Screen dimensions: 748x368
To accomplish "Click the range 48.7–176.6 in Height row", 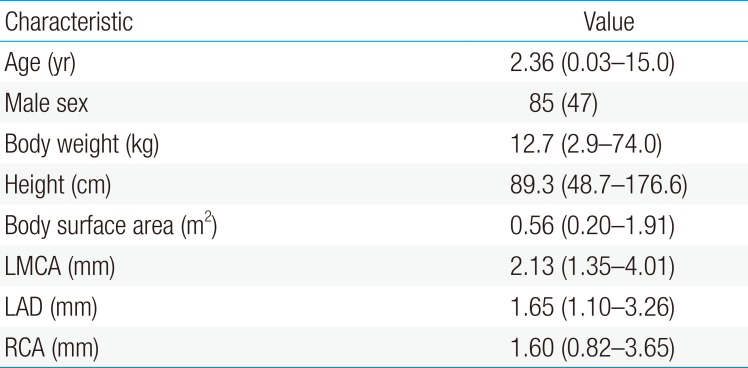I will [624, 186].
